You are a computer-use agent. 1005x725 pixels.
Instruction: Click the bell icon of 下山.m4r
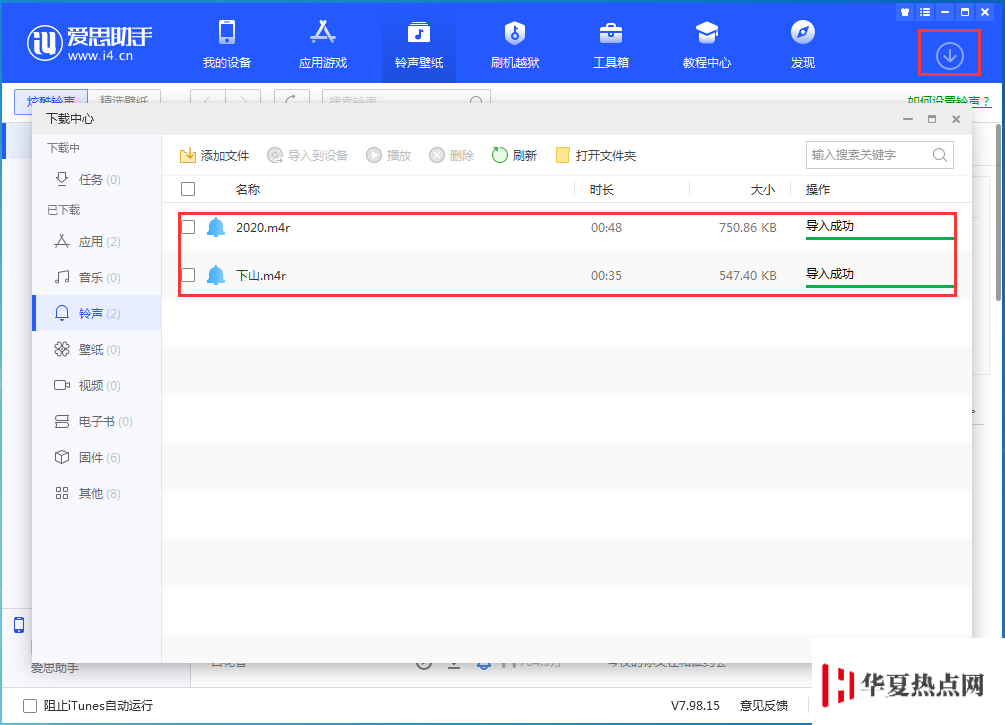216,275
